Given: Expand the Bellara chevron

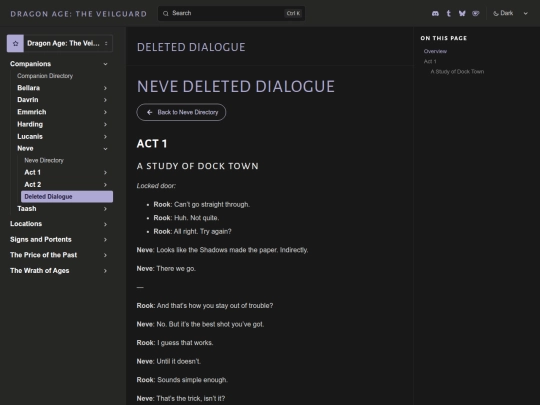Looking at the screenshot, I should click(105, 88).
